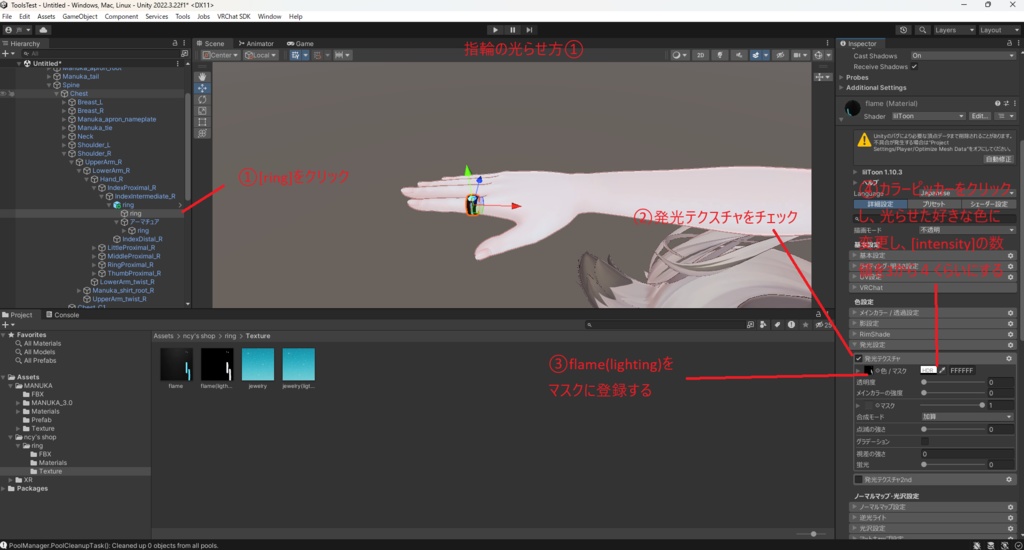Toggle the 発光テクスチャ checkbox
Image resolution: width=1024 pixels, height=550 pixels.
click(x=858, y=359)
